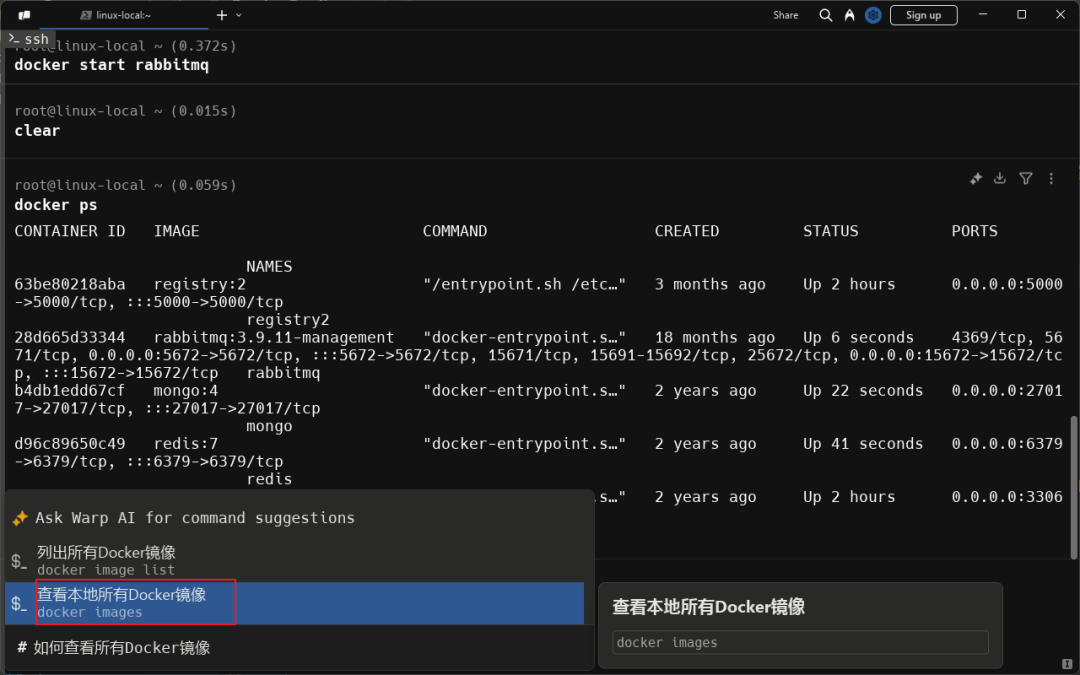
Task: Open a new tab with the plus button
Action: (221, 15)
